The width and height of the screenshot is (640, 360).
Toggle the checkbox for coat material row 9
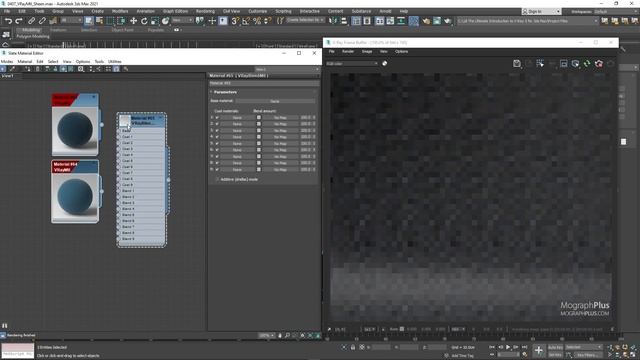(x=217, y=169)
